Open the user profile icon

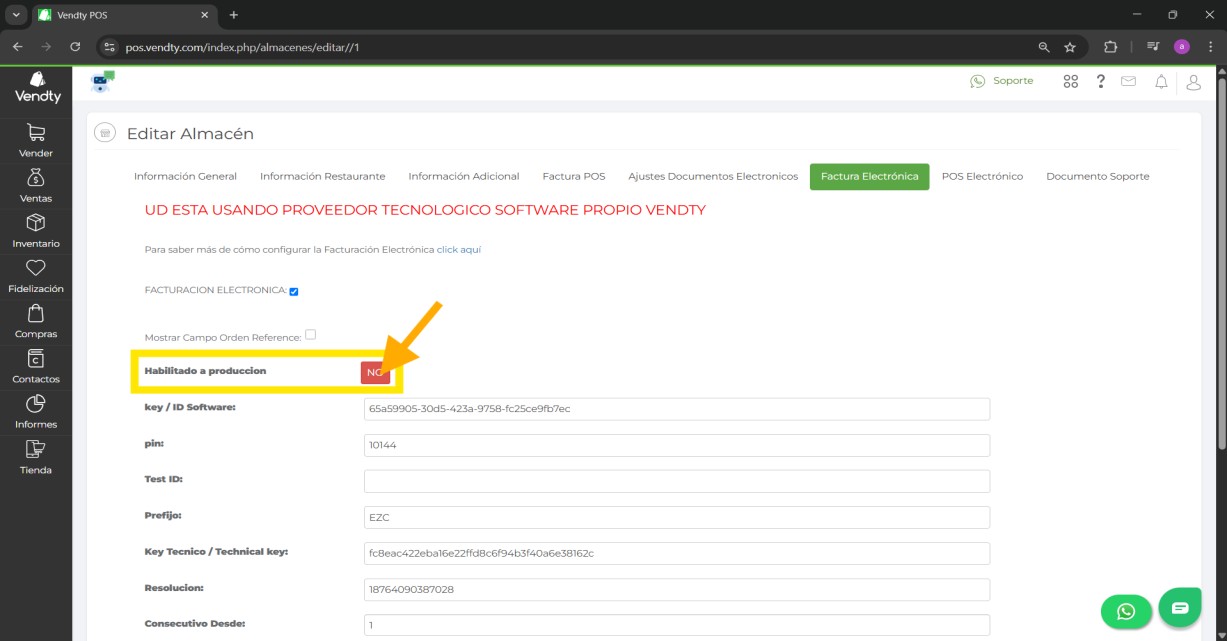pyautogui.click(x=1193, y=82)
